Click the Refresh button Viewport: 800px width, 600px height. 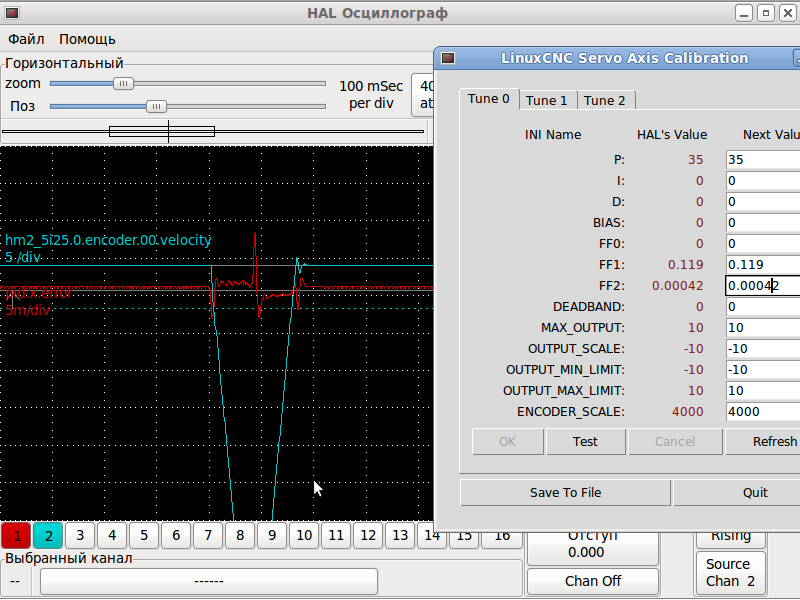click(770, 441)
